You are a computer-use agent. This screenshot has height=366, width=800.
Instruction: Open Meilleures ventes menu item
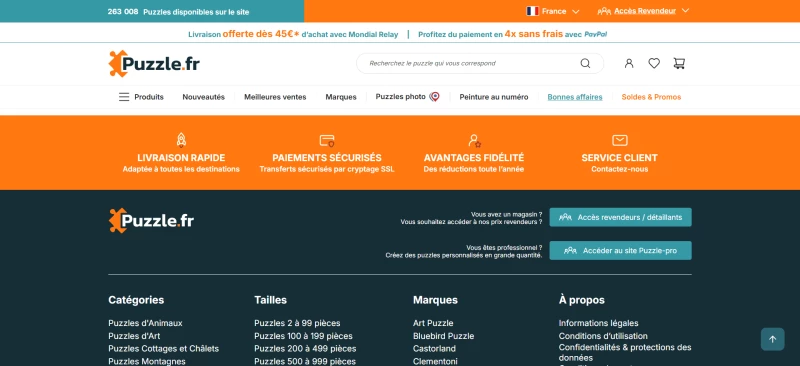[x=275, y=97]
